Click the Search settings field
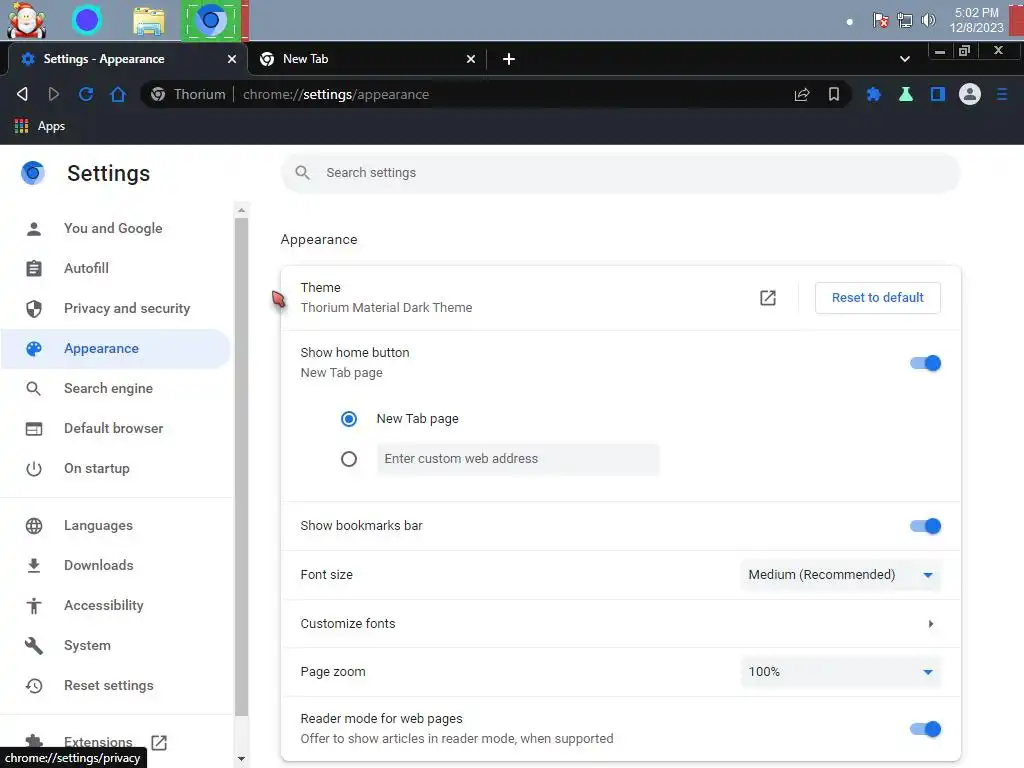 pyautogui.click(x=620, y=172)
